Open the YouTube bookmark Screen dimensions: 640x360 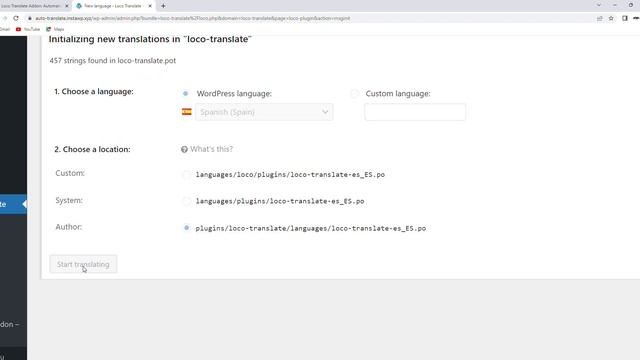[28, 29]
